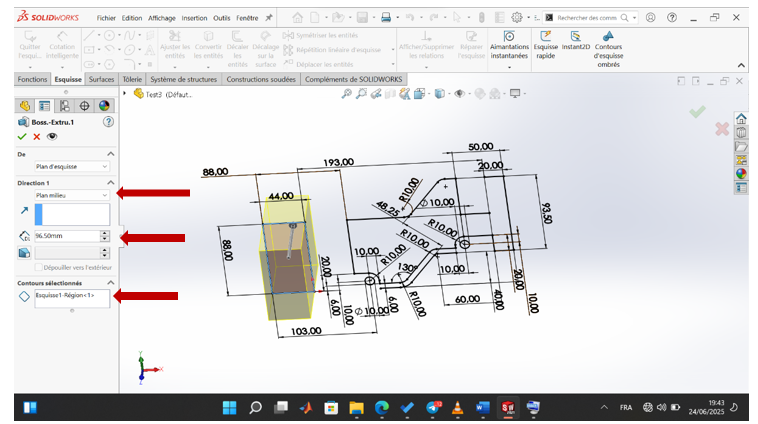Switch to the Fonctions tab
The width and height of the screenshot is (758, 424).
tap(32, 79)
